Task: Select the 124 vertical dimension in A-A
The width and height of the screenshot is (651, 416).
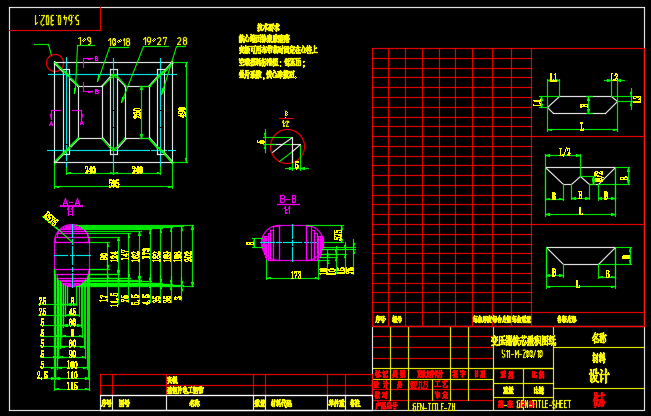Action: 114,256
